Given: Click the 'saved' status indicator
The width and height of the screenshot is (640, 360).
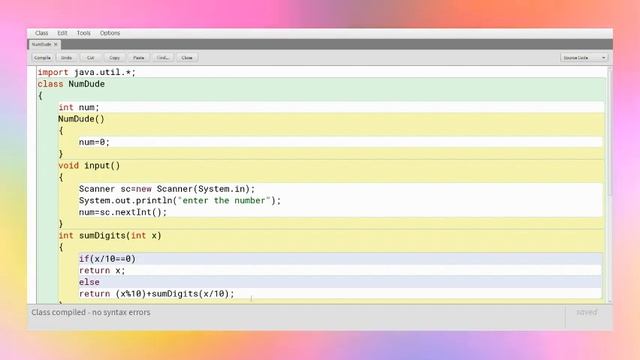Looking at the screenshot, I should click(587, 312).
